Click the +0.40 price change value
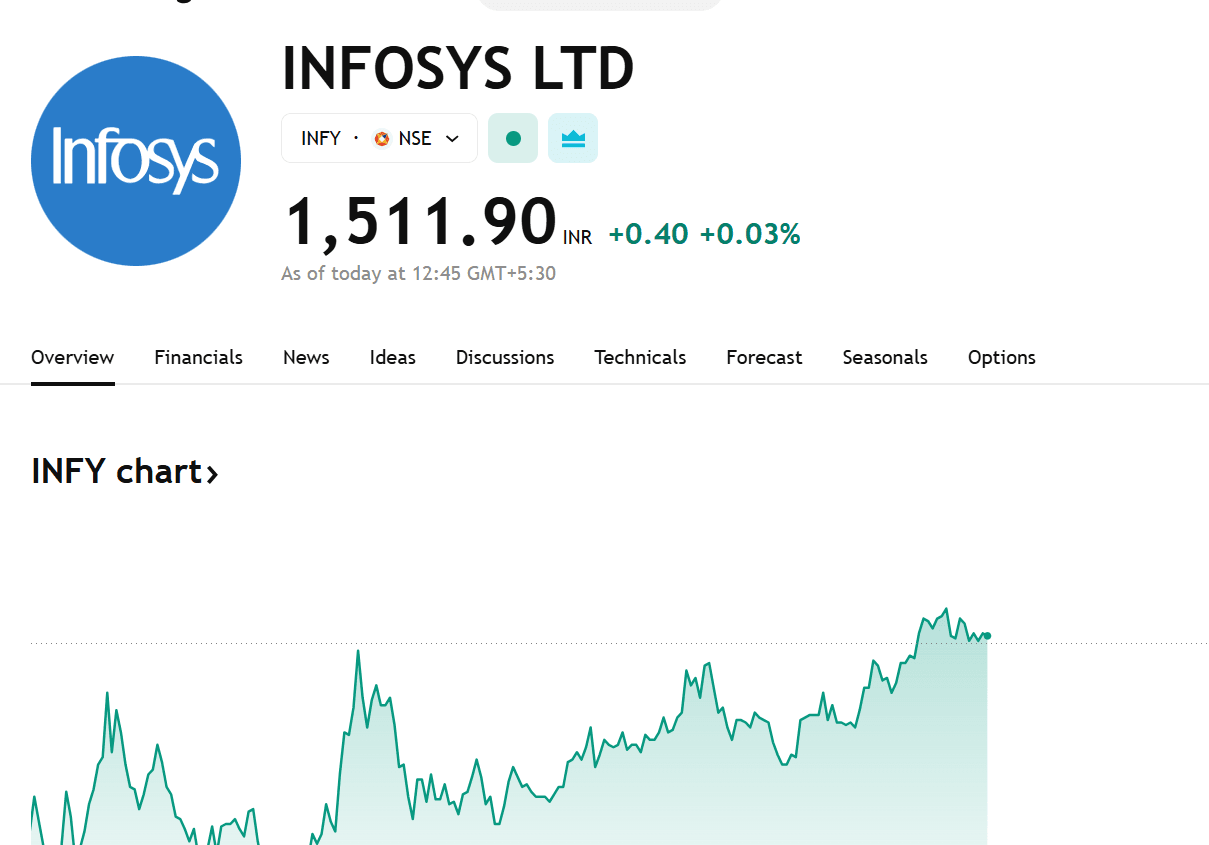Viewport: 1209px width, 845px height. pyautogui.click(x=648, y=234)
